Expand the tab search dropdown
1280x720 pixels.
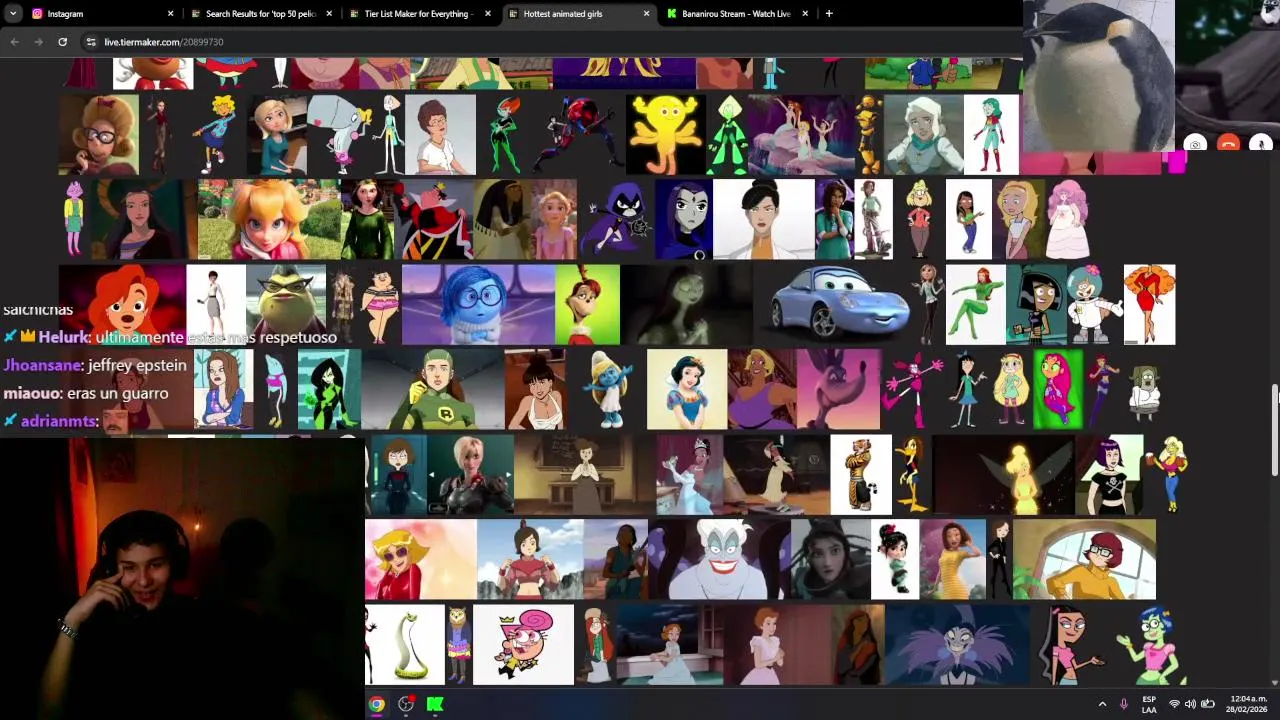(13, 14)
